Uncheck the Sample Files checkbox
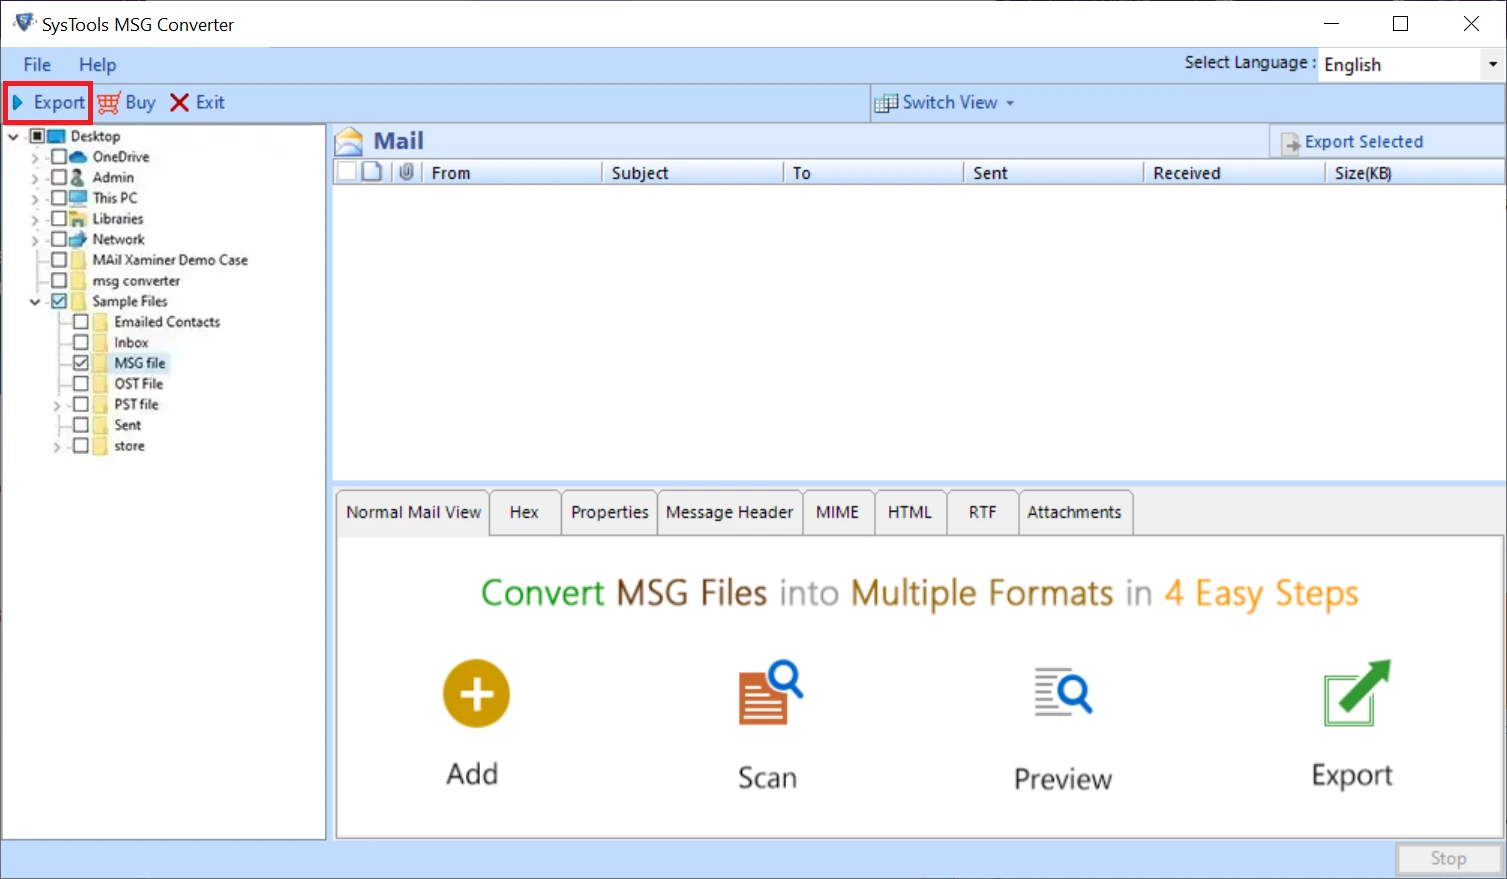1507x879 pixels. [59, 301]
